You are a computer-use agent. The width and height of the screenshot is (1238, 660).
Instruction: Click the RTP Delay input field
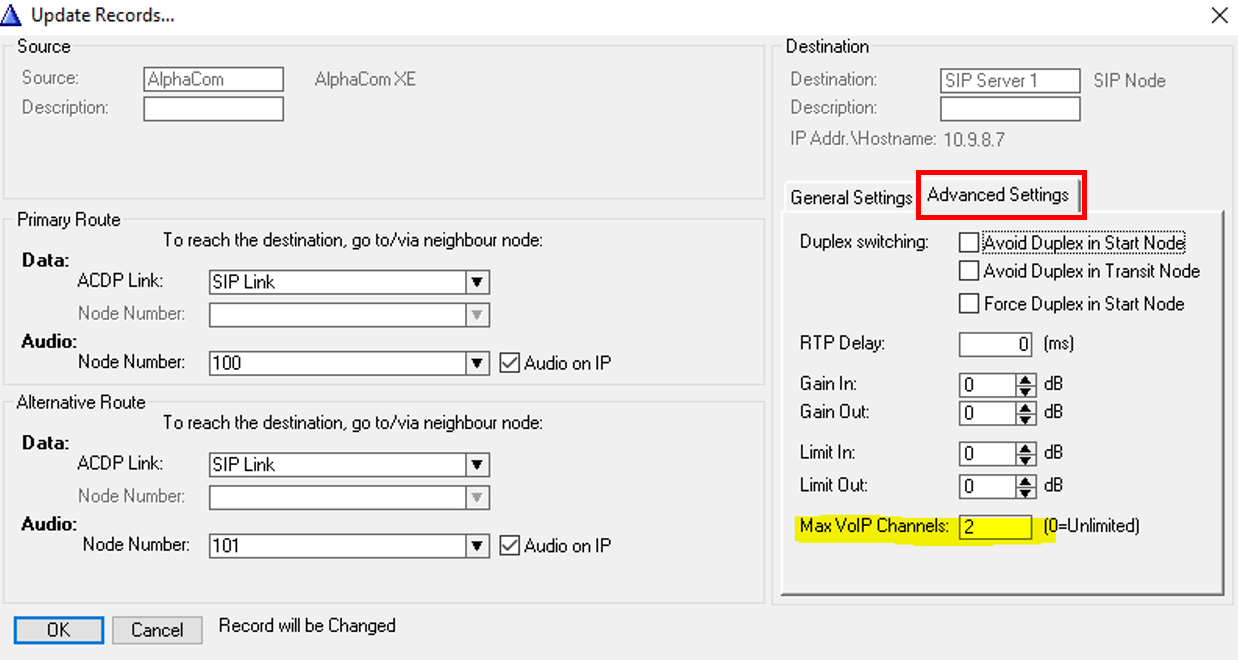click(995, 344)
